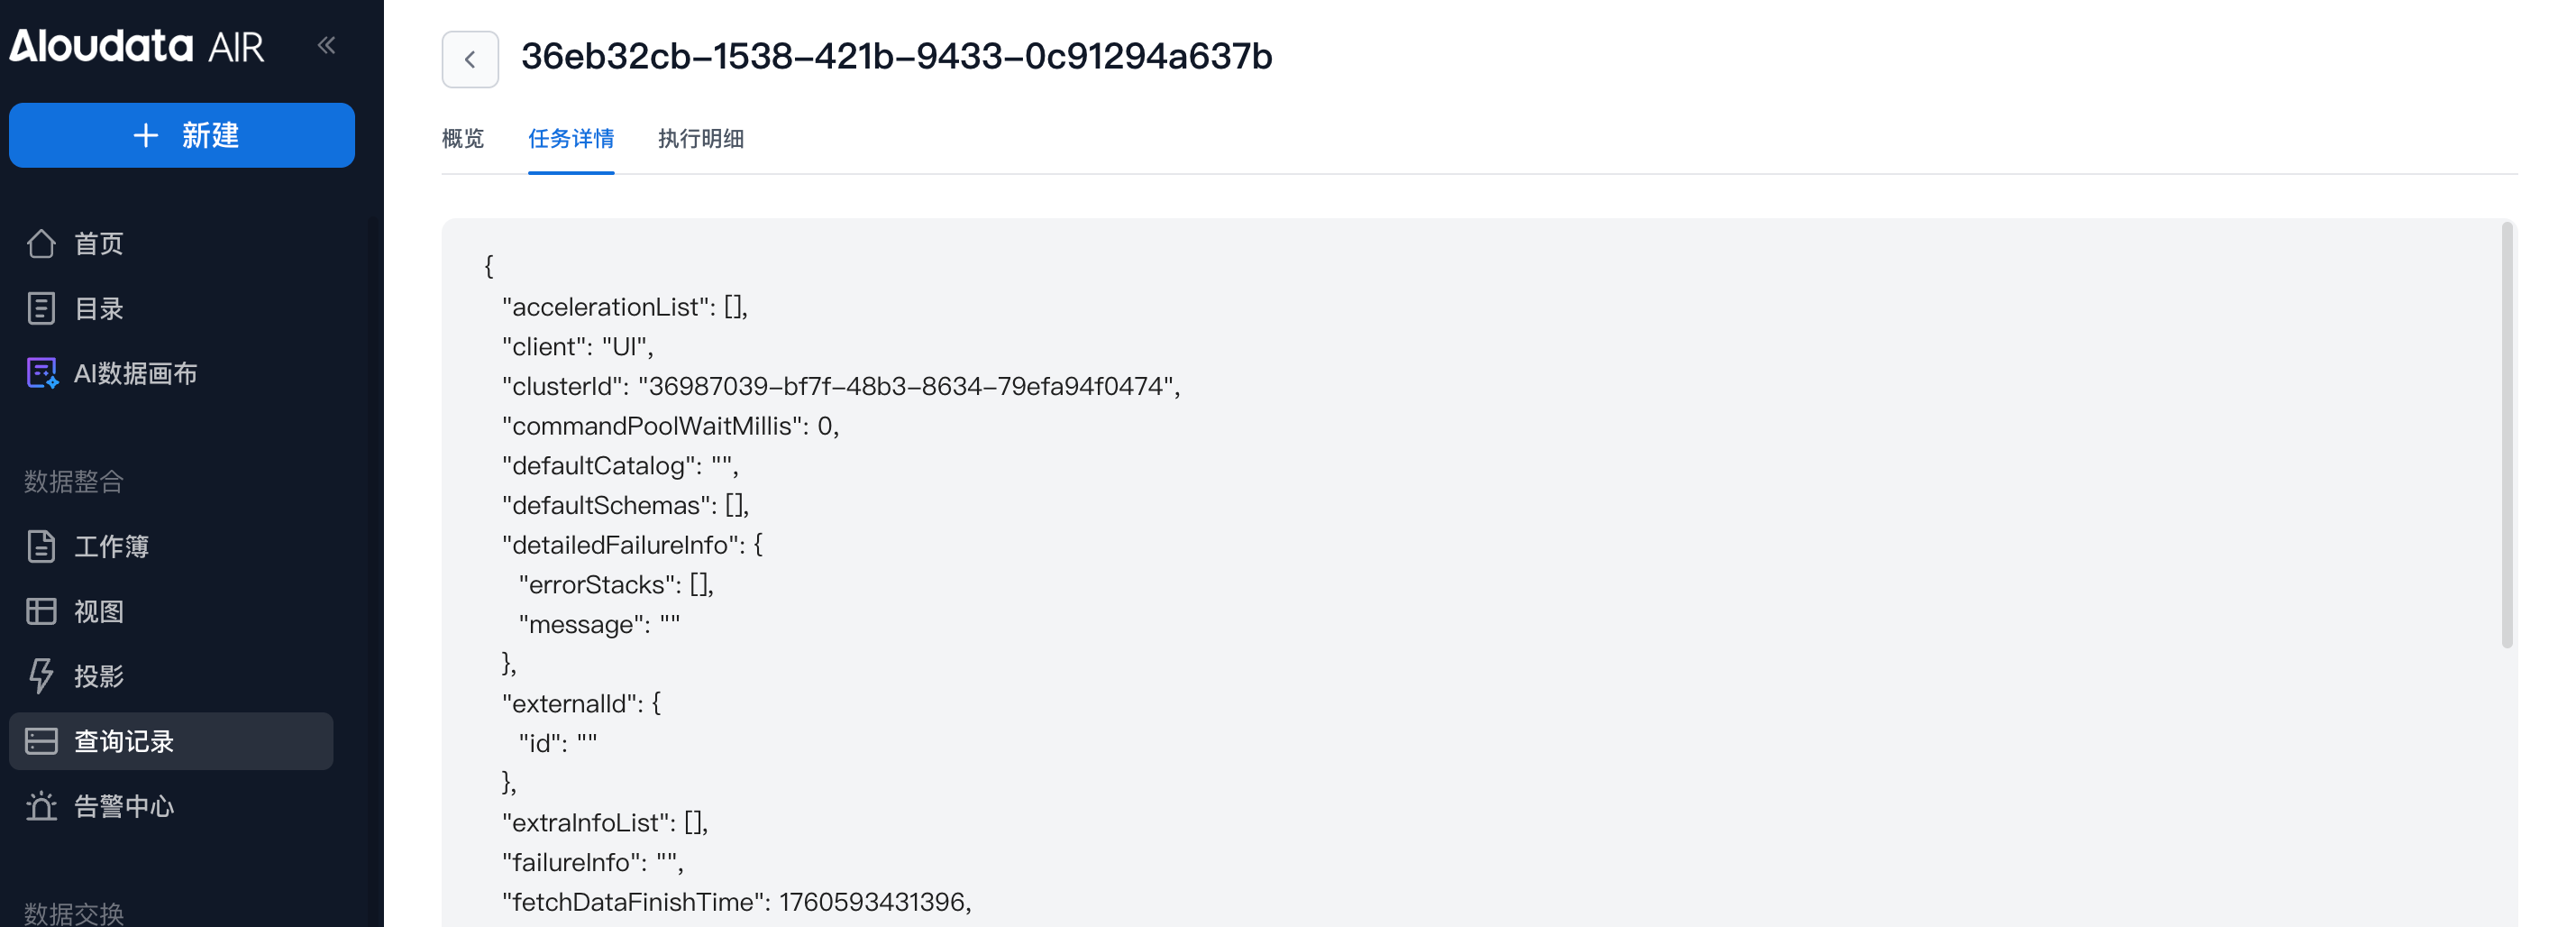The height and width of the screenshot is (927, 2576).
Task: Click the home icon beside 首页
Action: 41,244
